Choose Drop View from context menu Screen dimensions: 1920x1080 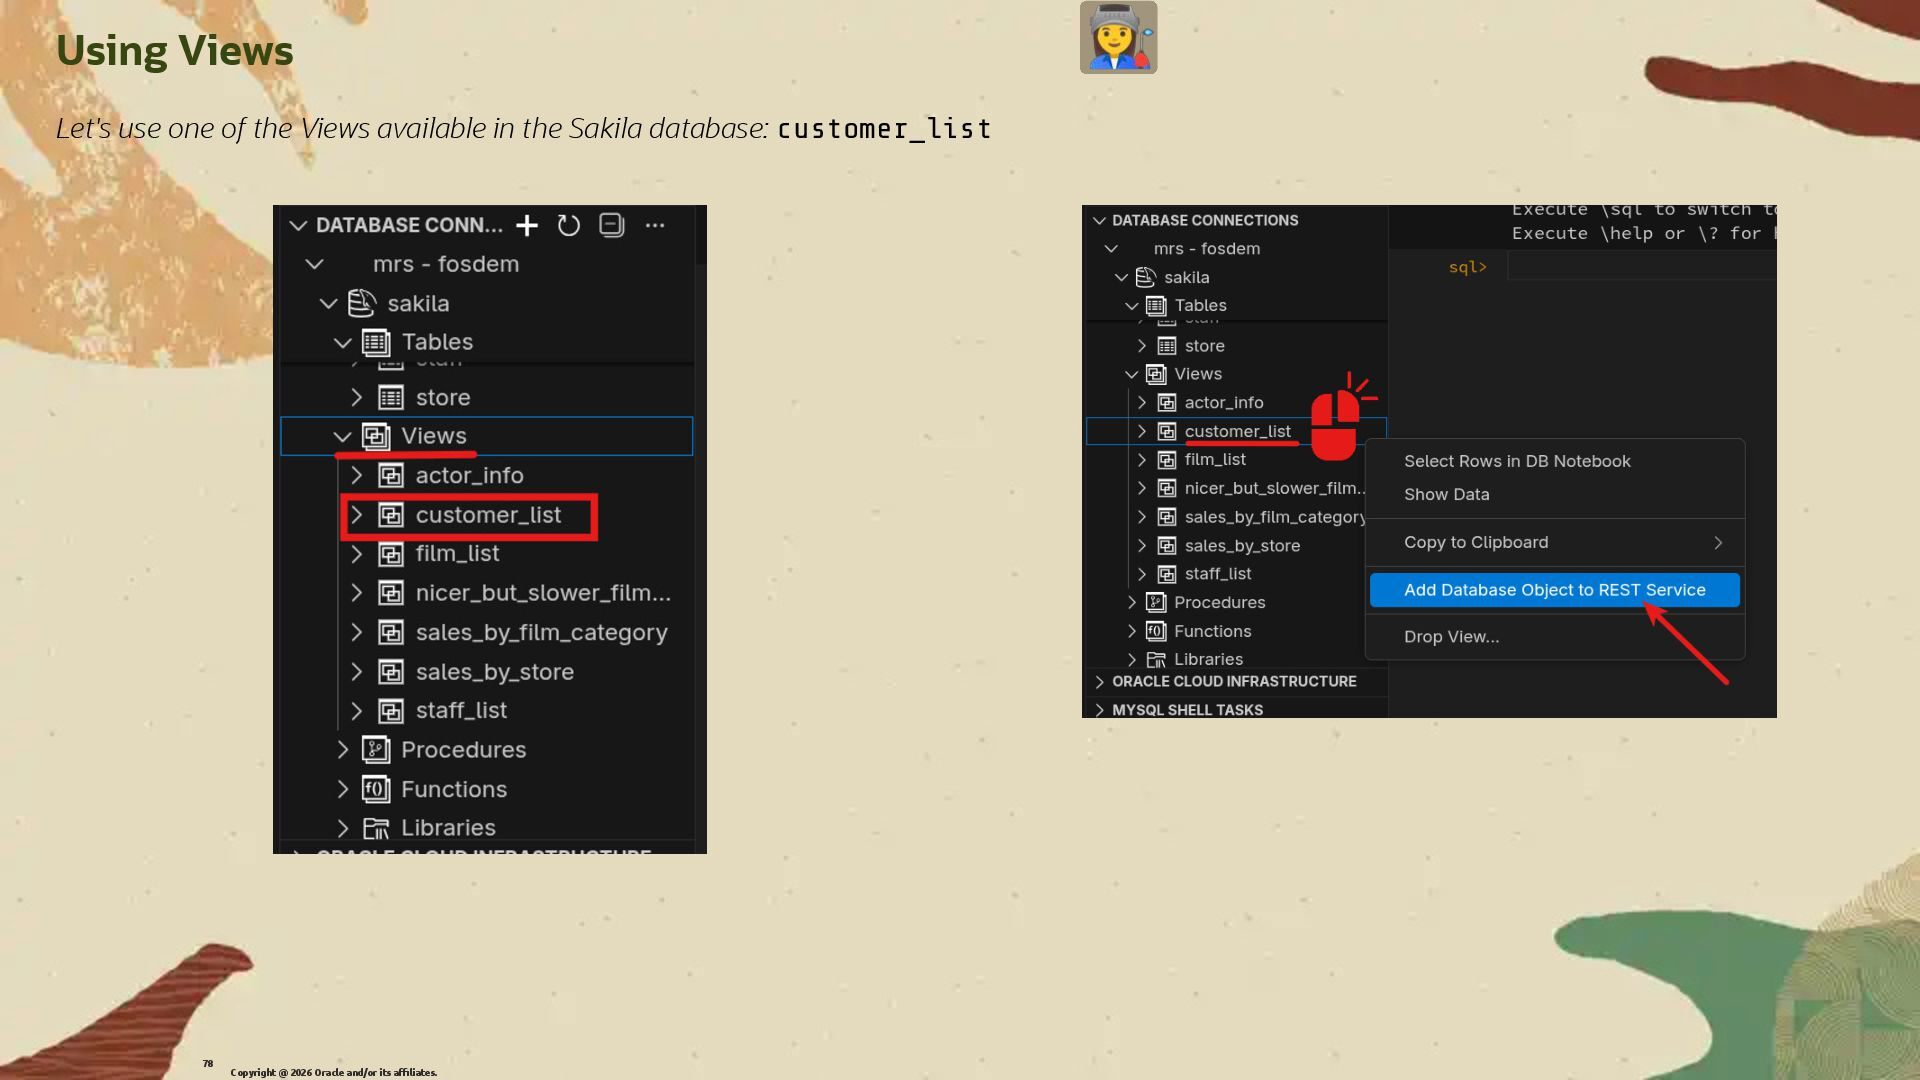coord(1451,637)
